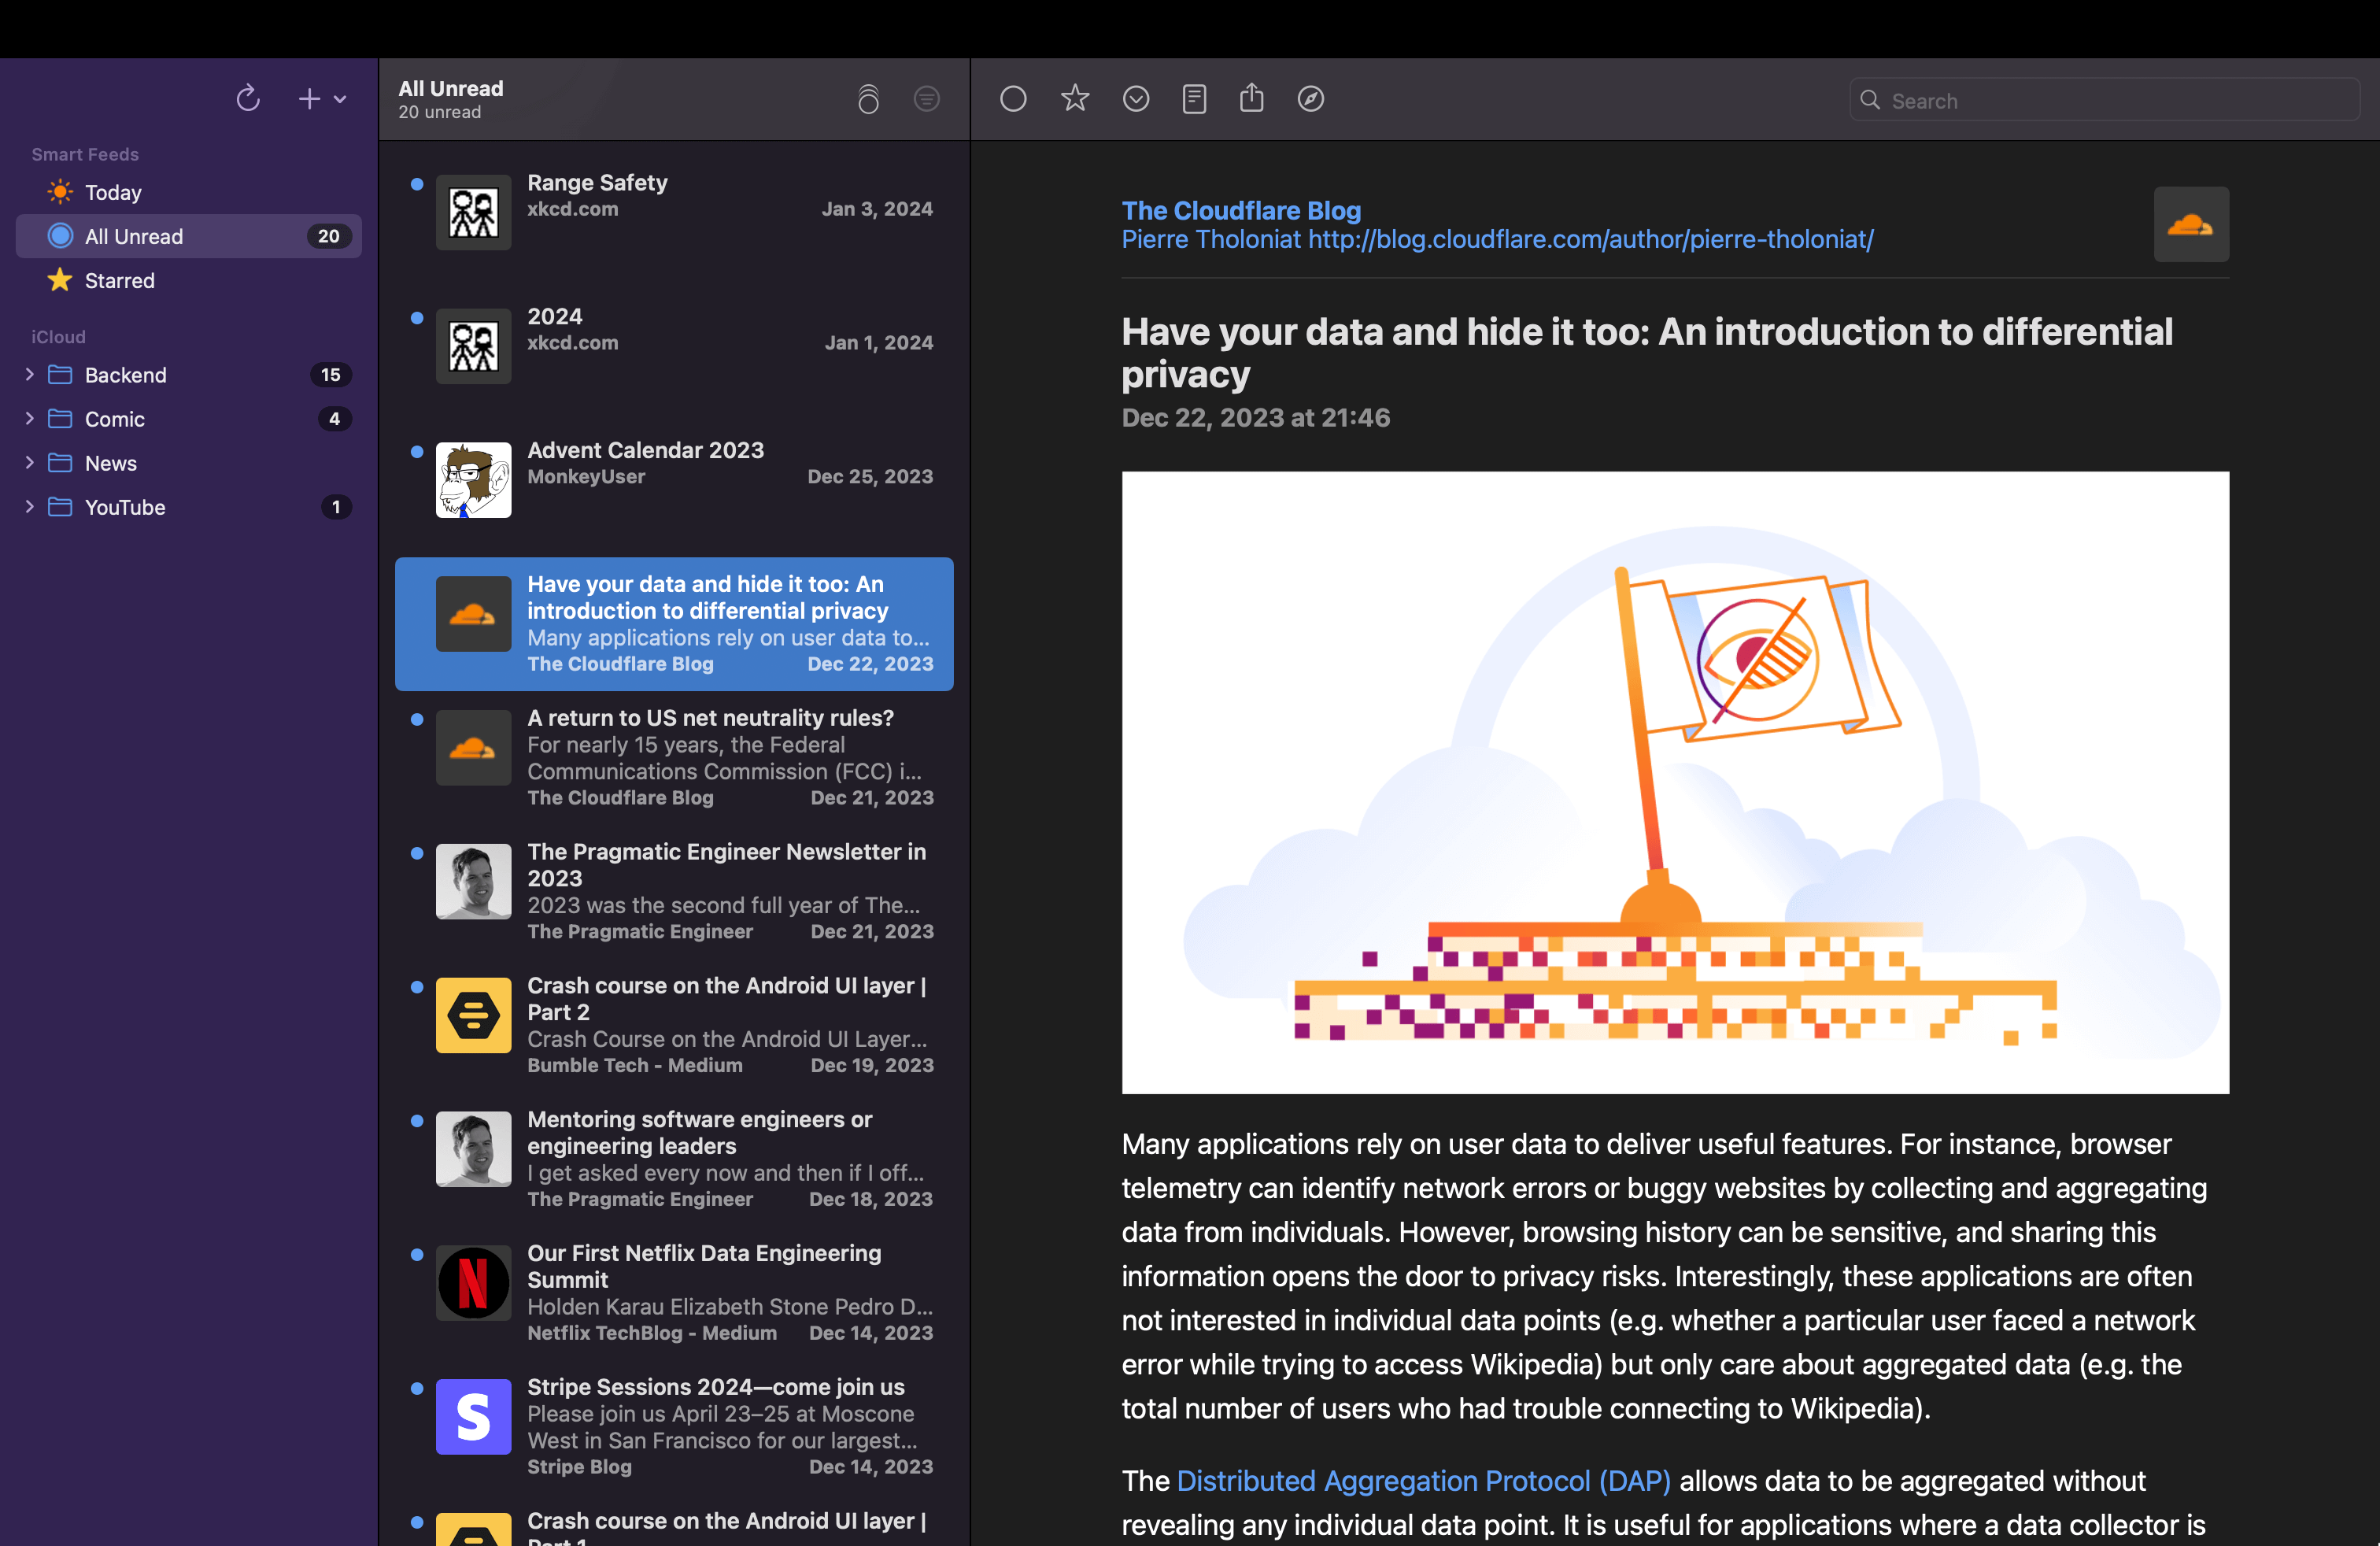
Task: Click the gold star icon beside Starred
Action: pos(60,279)
